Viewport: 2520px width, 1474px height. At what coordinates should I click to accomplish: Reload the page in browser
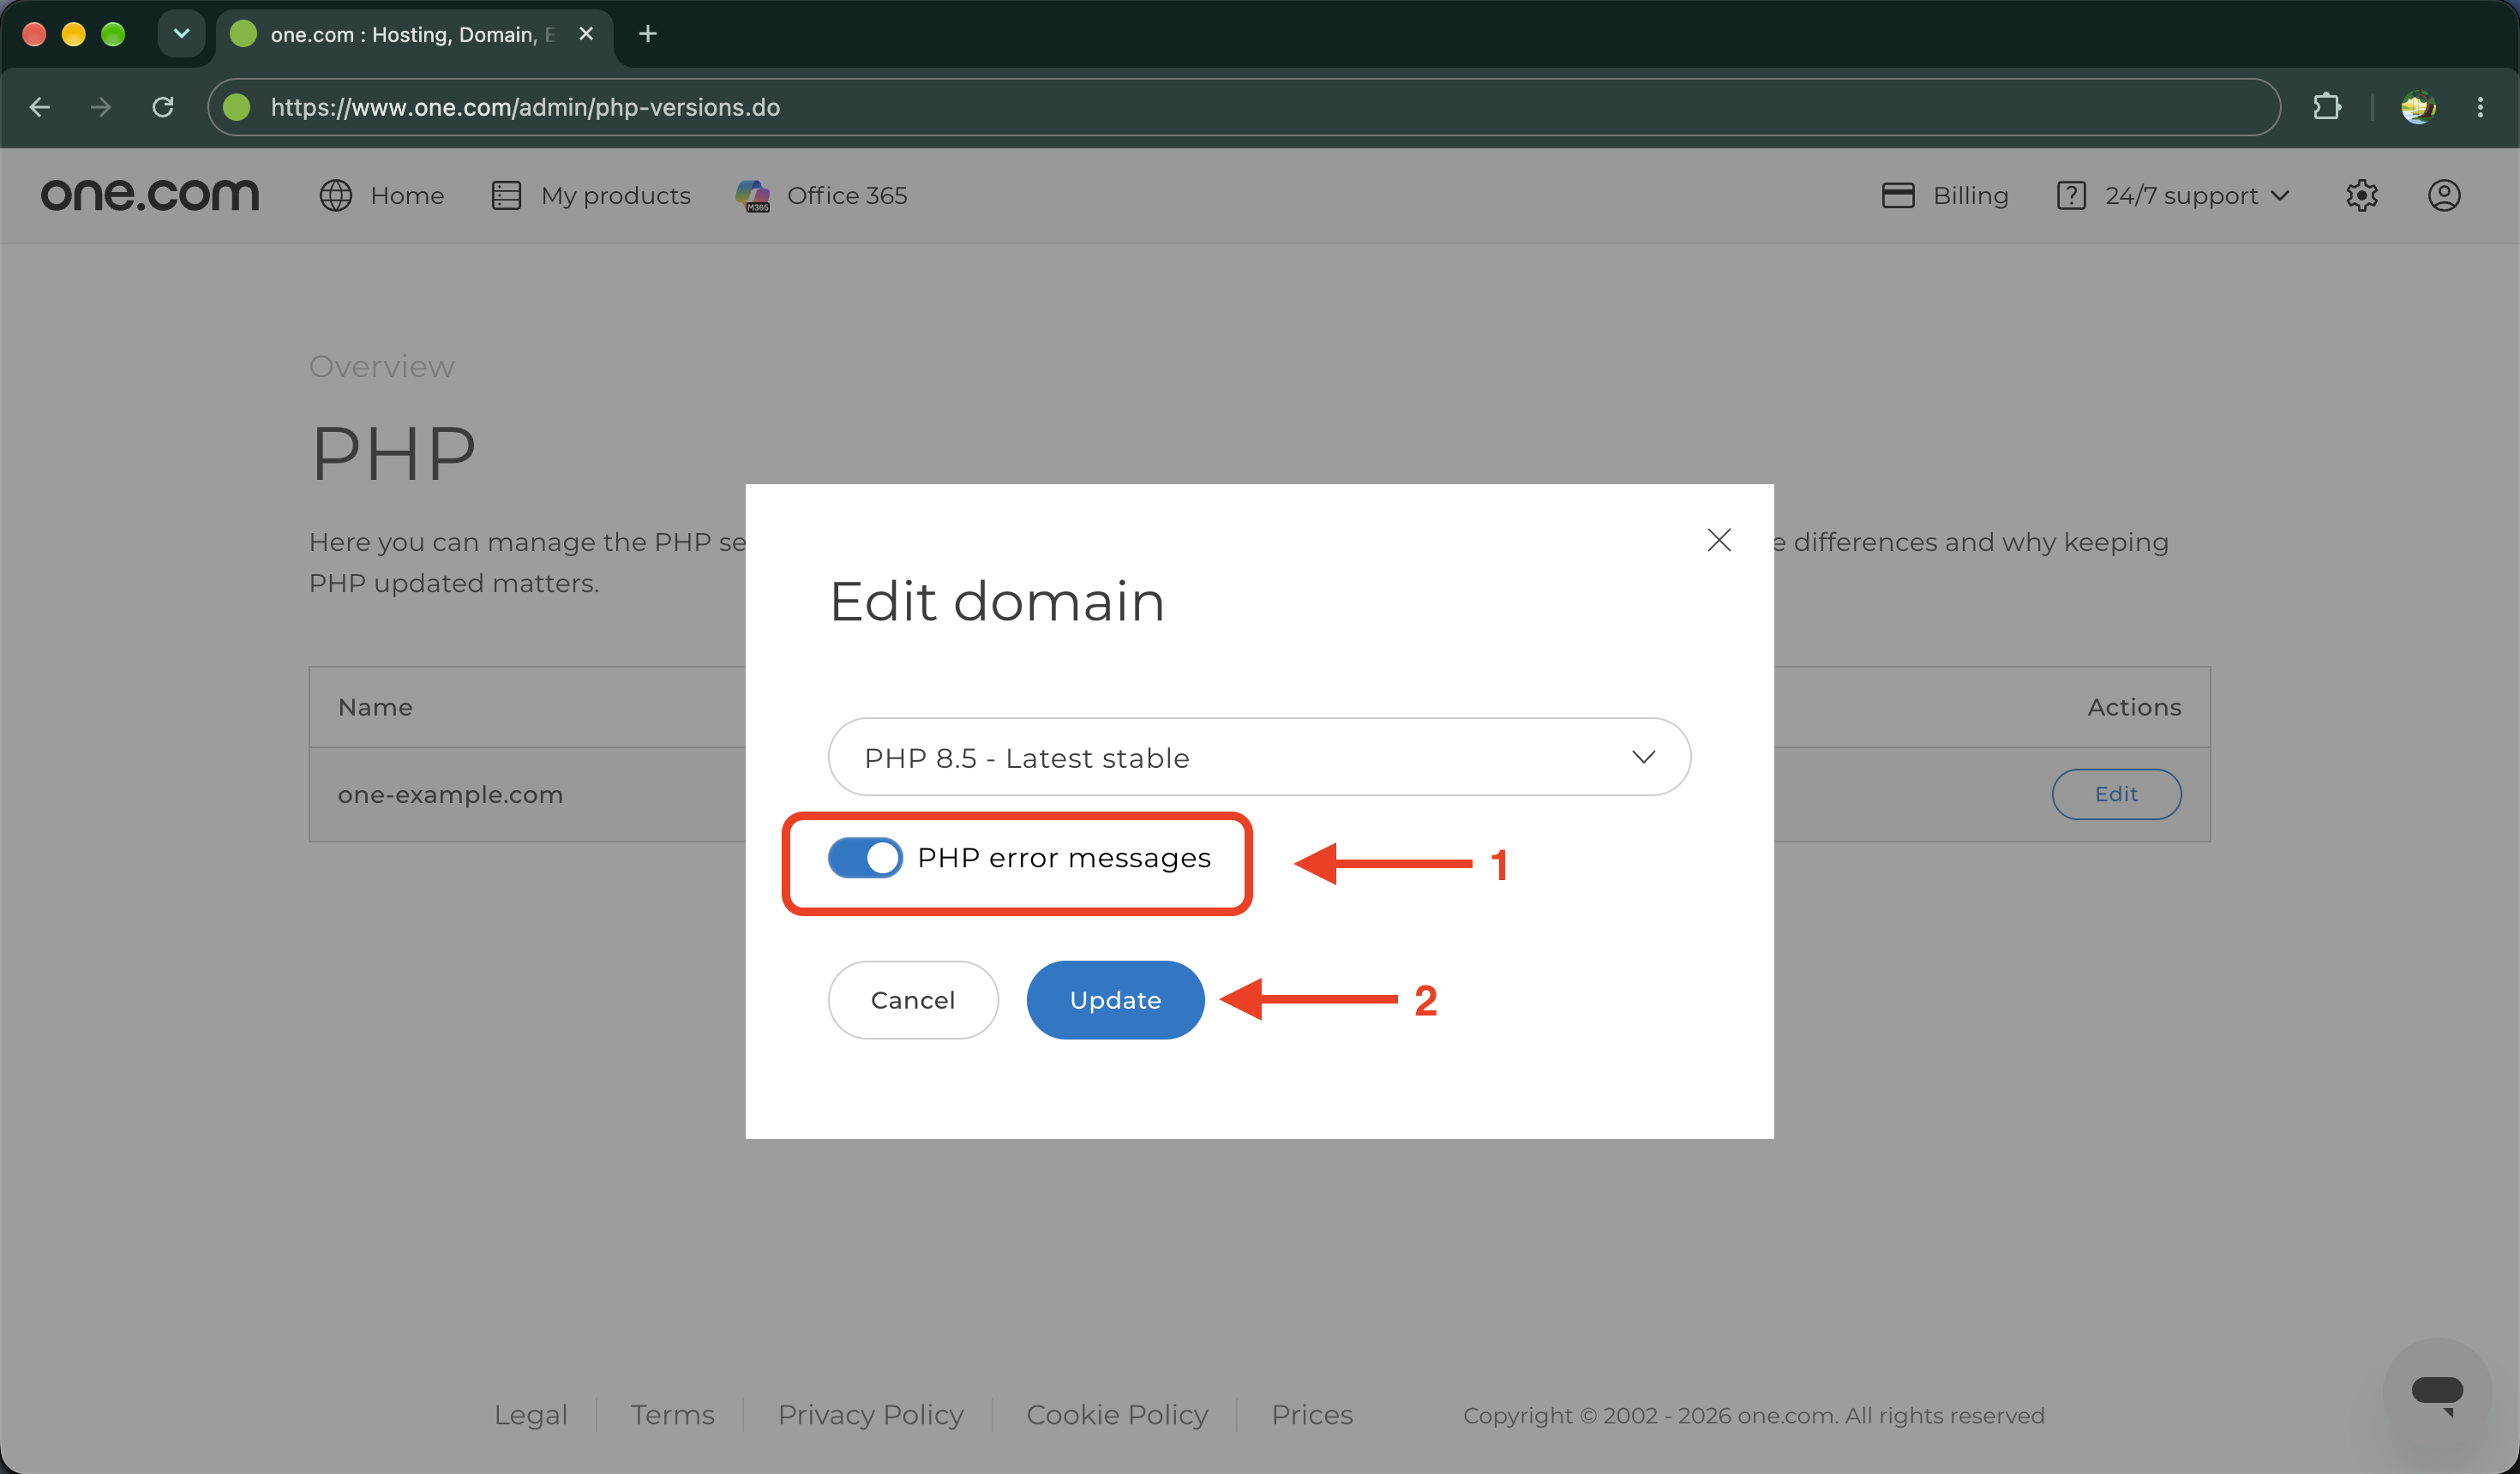coord(163,107)
